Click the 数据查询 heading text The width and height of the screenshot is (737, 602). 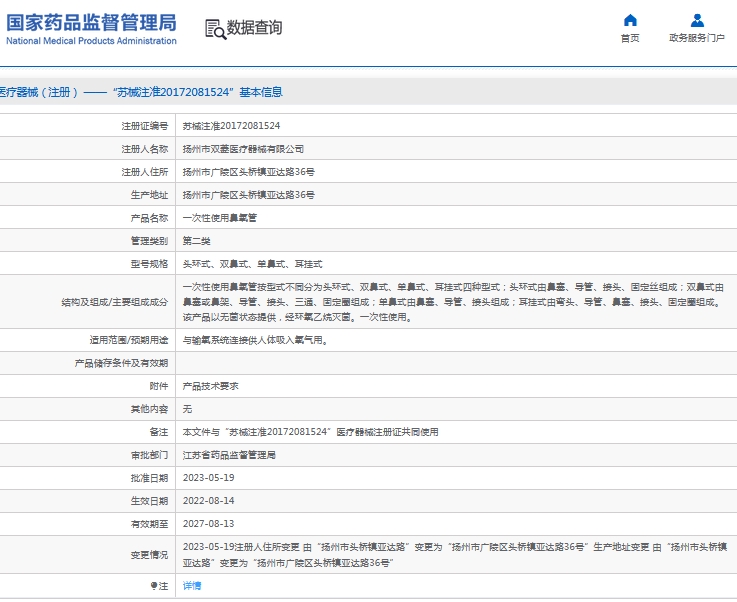[x=254, y=27]
